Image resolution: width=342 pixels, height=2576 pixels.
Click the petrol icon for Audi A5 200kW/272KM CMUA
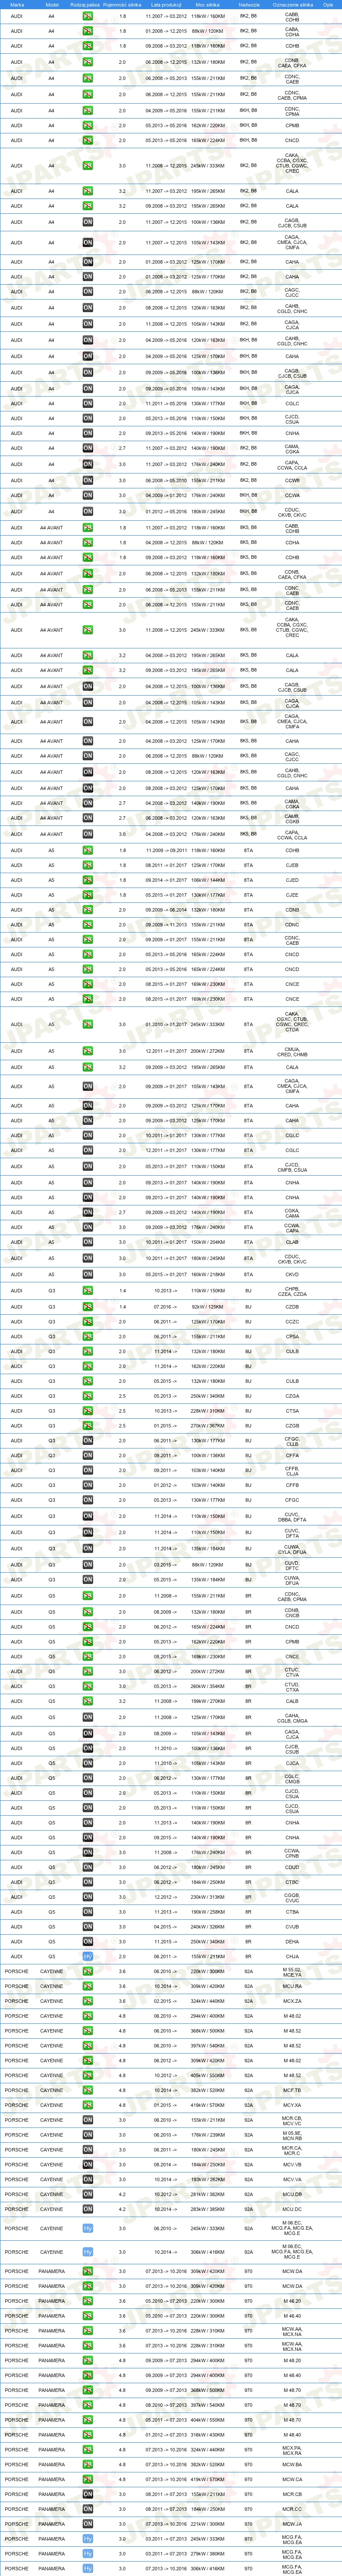(88, 1052)
